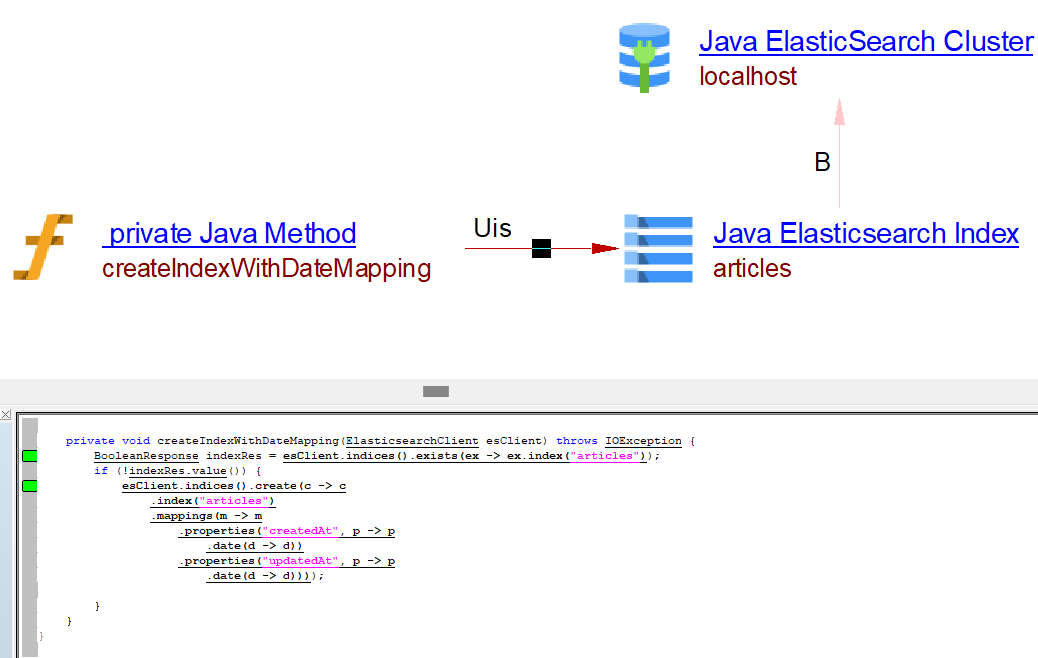Click the Uis link label
The width and height of the screenshot is (1038, 658).
(x=492, y=229)
